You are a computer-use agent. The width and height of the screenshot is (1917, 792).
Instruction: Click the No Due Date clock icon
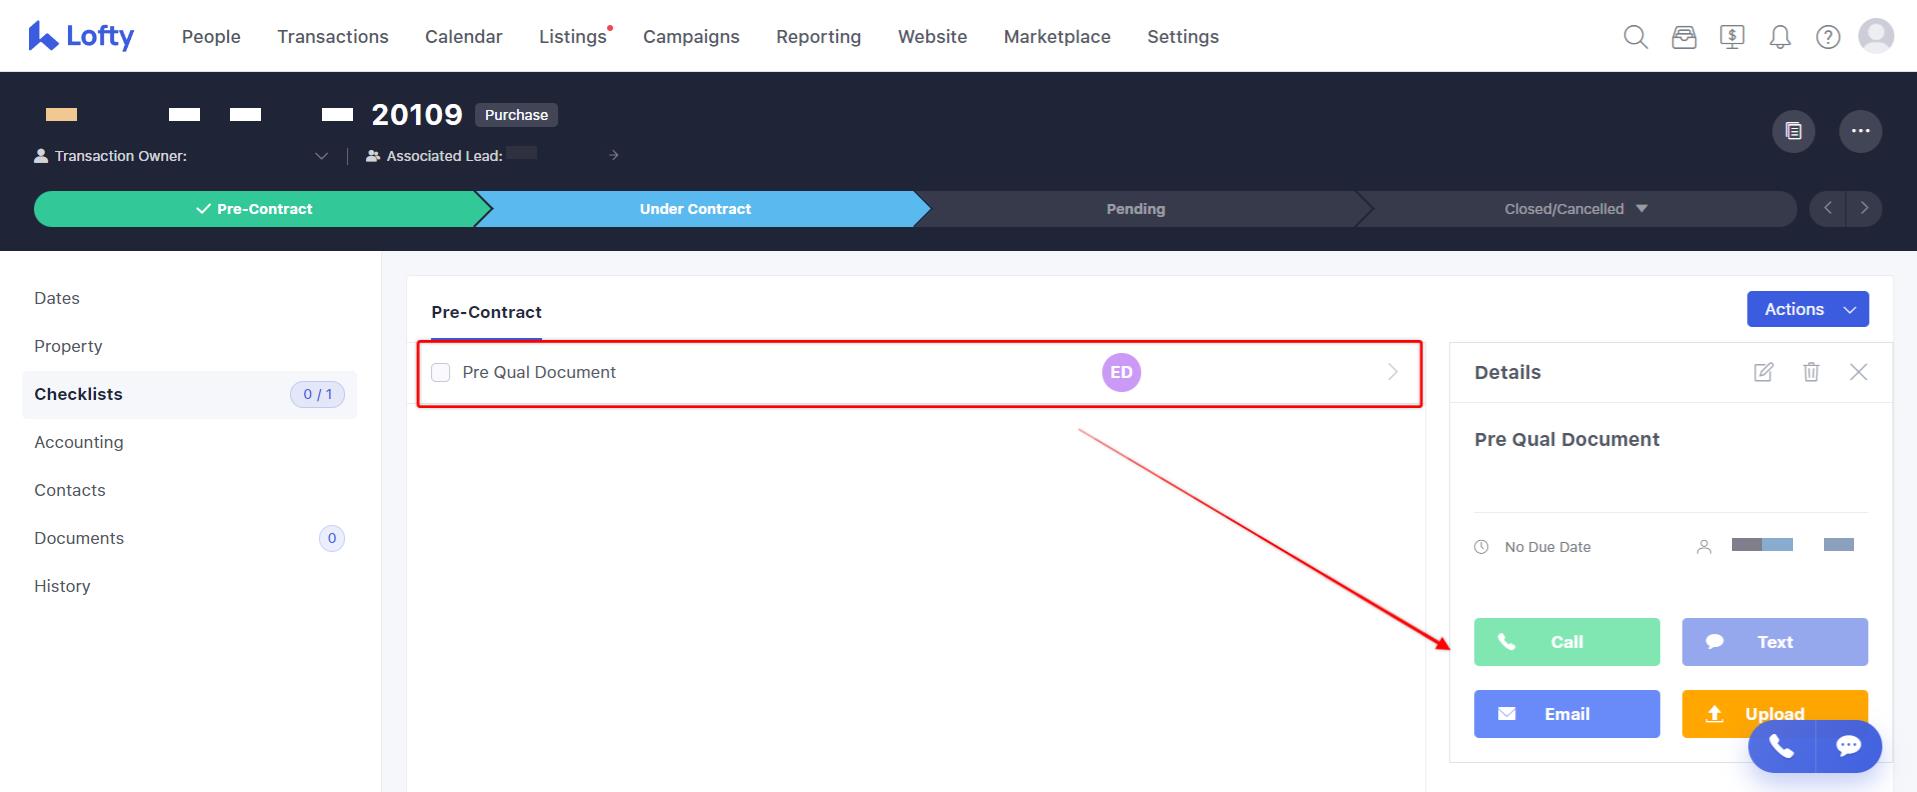click(1481, 547)
